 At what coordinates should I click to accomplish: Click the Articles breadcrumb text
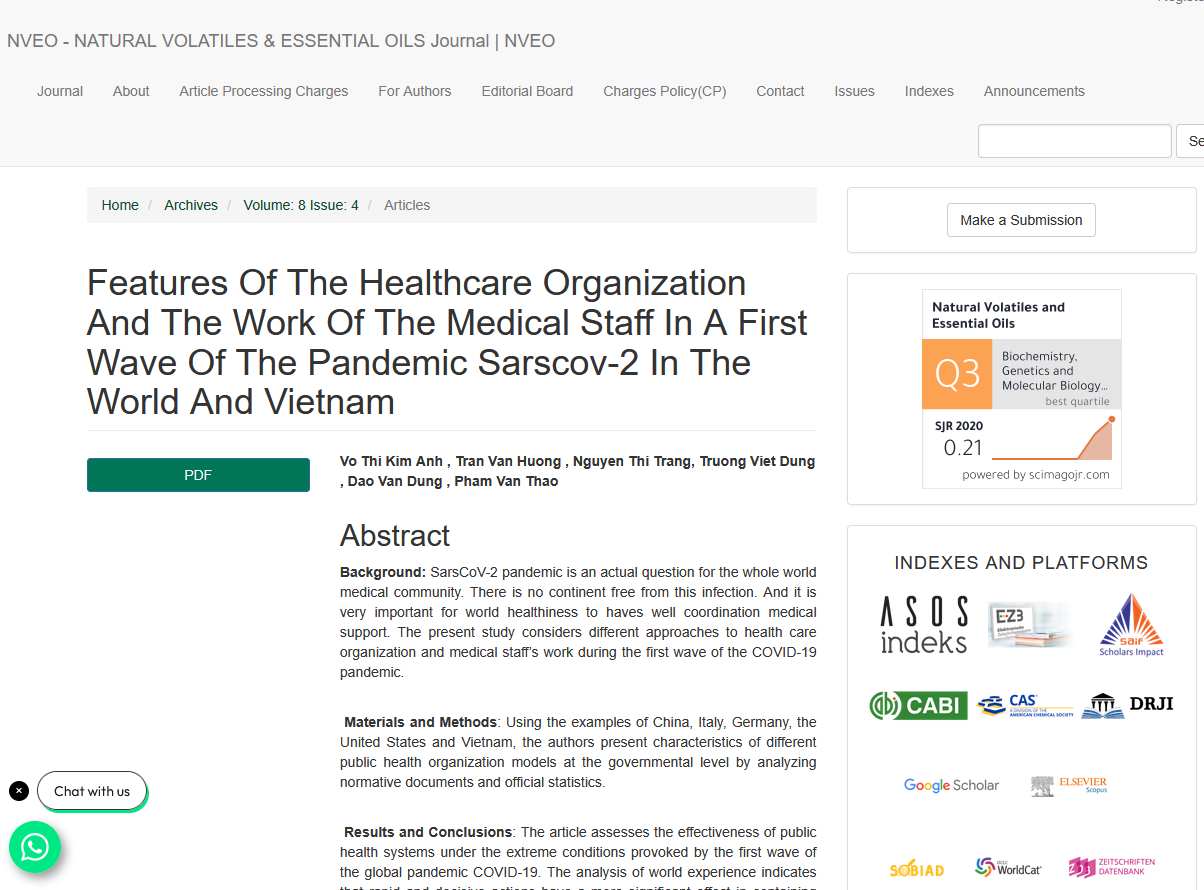pyautogui.click(x=407, y=205)
